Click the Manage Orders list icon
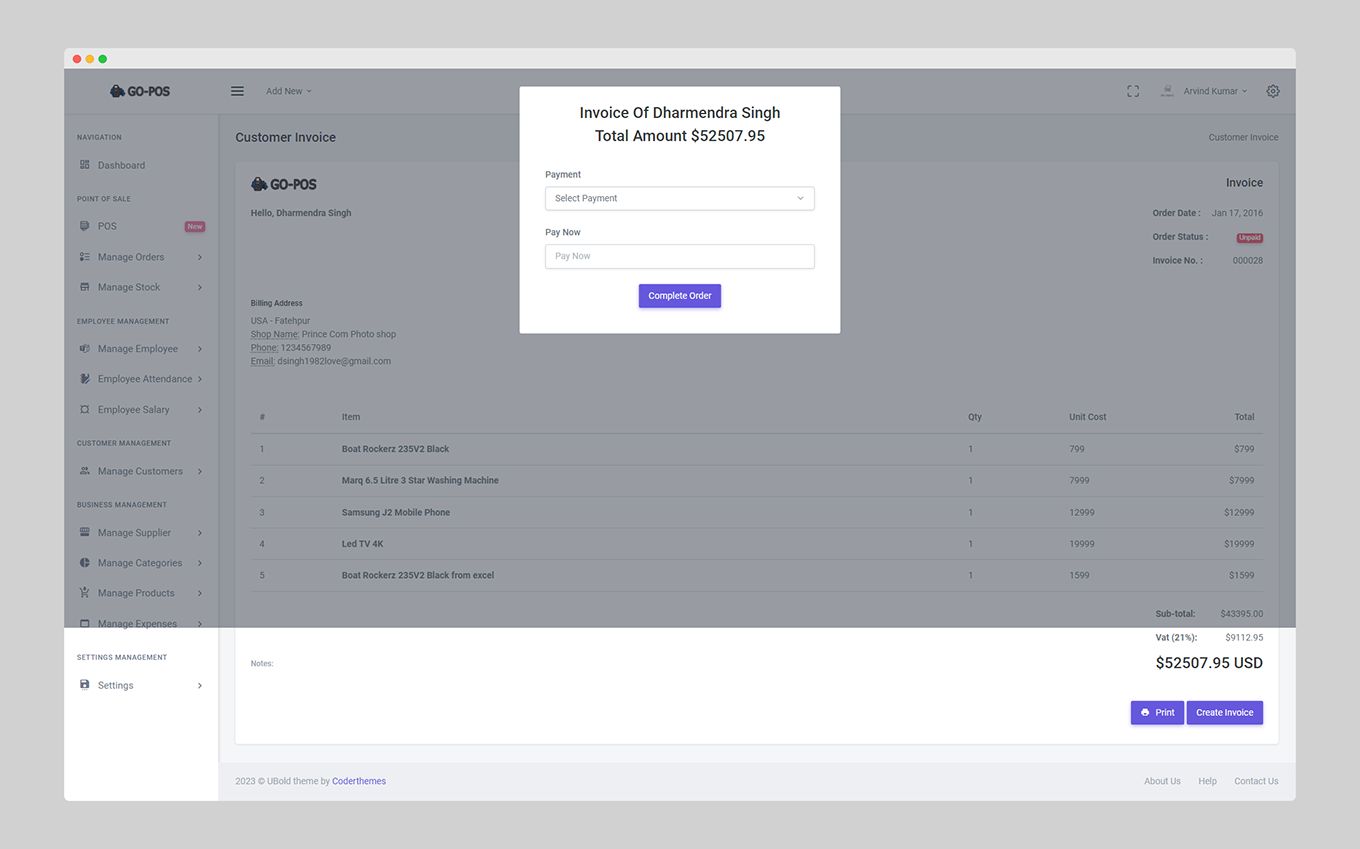 [85, 257]
